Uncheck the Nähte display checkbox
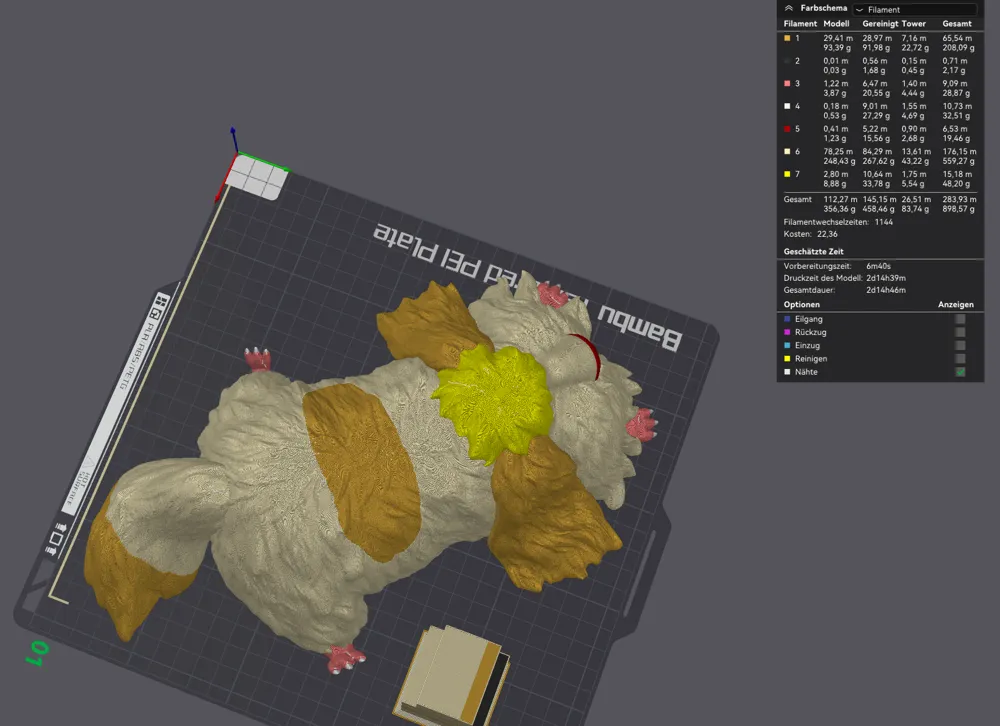 [960, 372]
